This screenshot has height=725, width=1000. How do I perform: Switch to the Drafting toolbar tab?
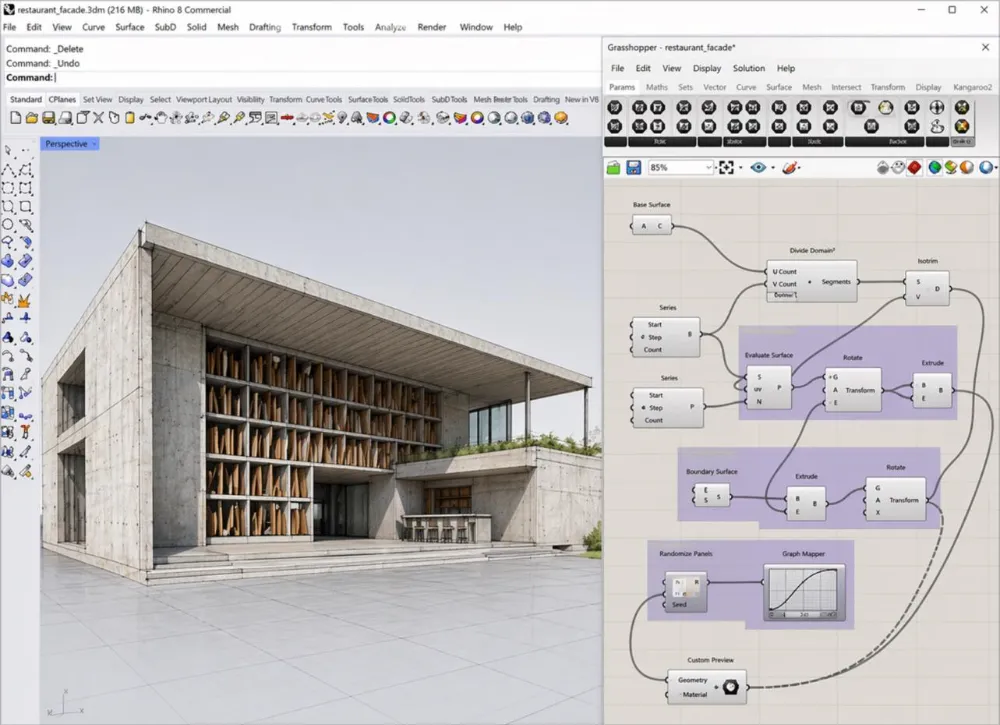click(546, 99)
